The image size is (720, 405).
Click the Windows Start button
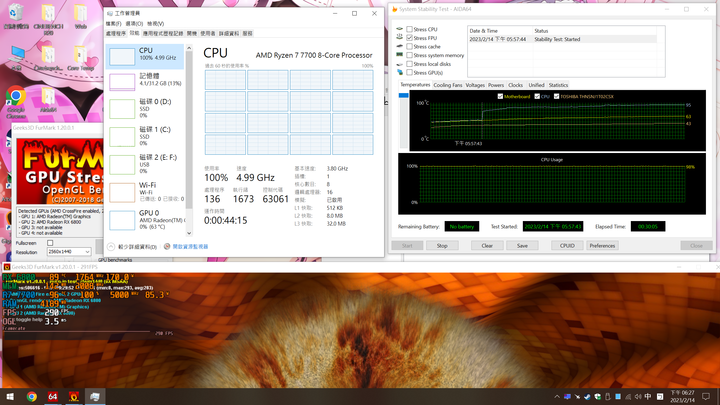pos(10,397)
